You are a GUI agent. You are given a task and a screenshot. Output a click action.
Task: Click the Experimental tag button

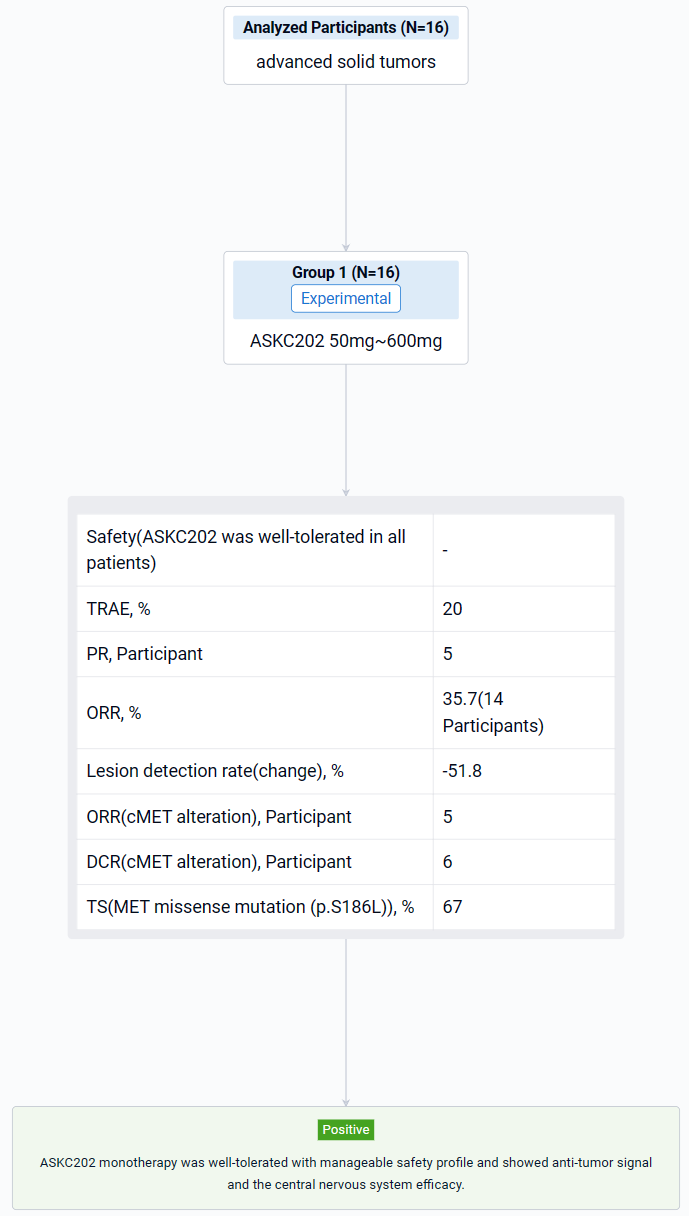[x=346, y=299]
